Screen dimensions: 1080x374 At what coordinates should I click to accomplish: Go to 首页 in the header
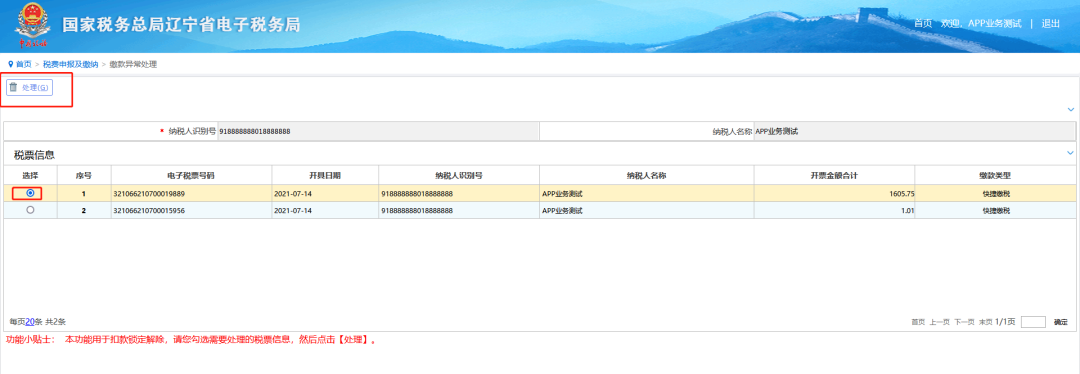tap(922, 23)
